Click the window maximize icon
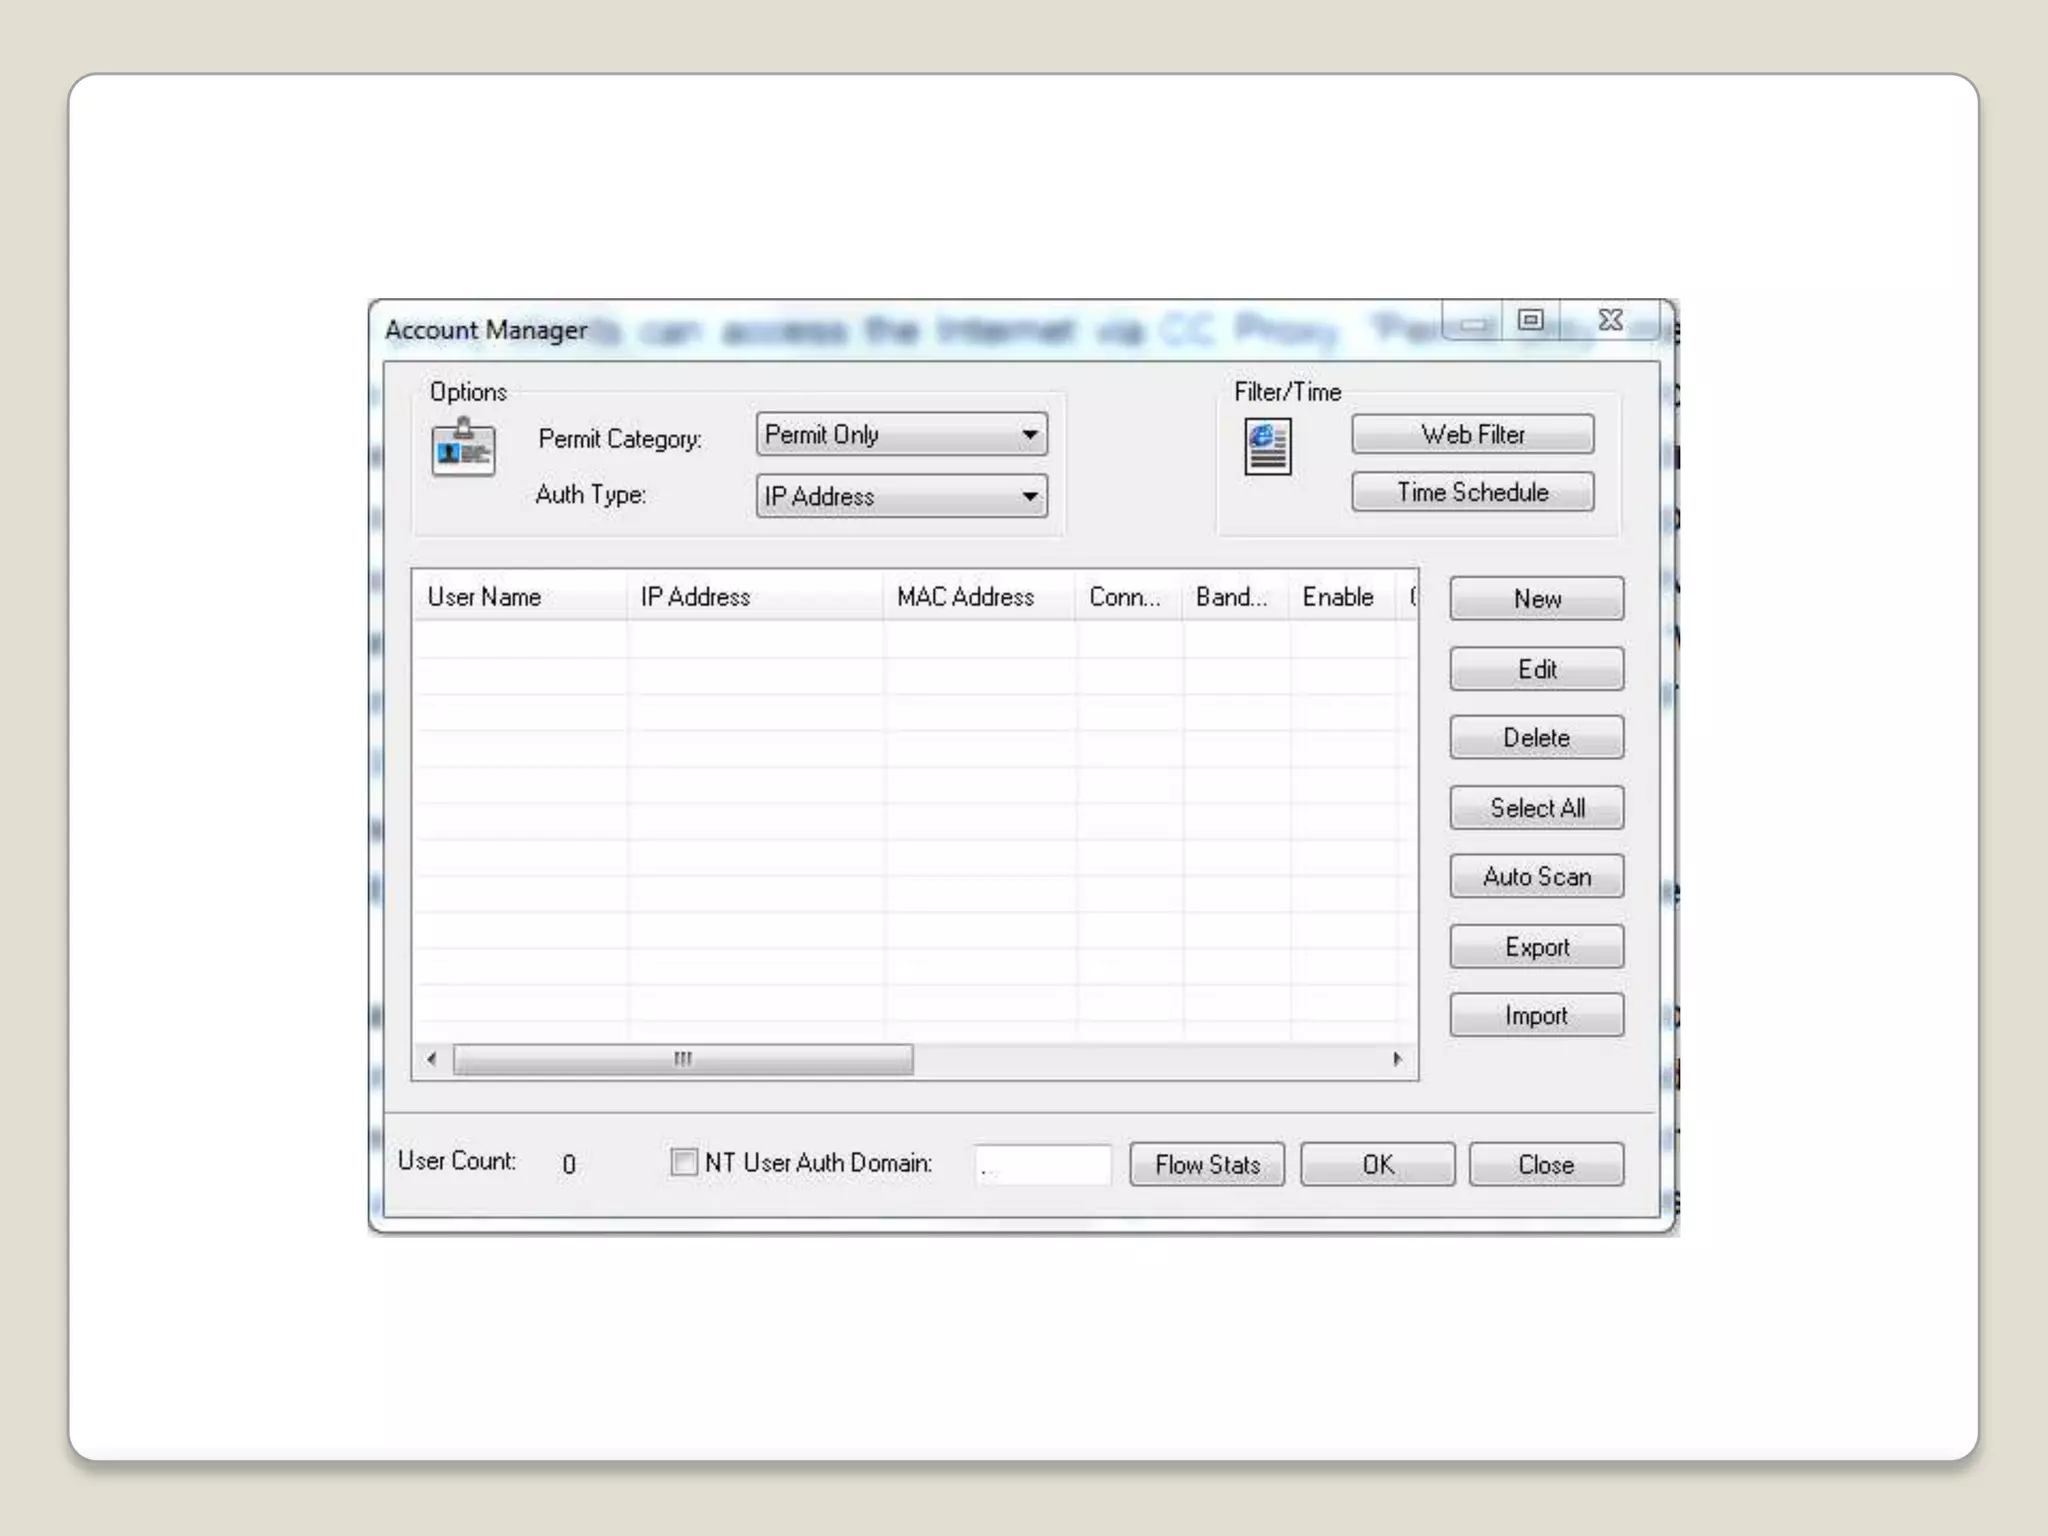 coord(1530,320)
